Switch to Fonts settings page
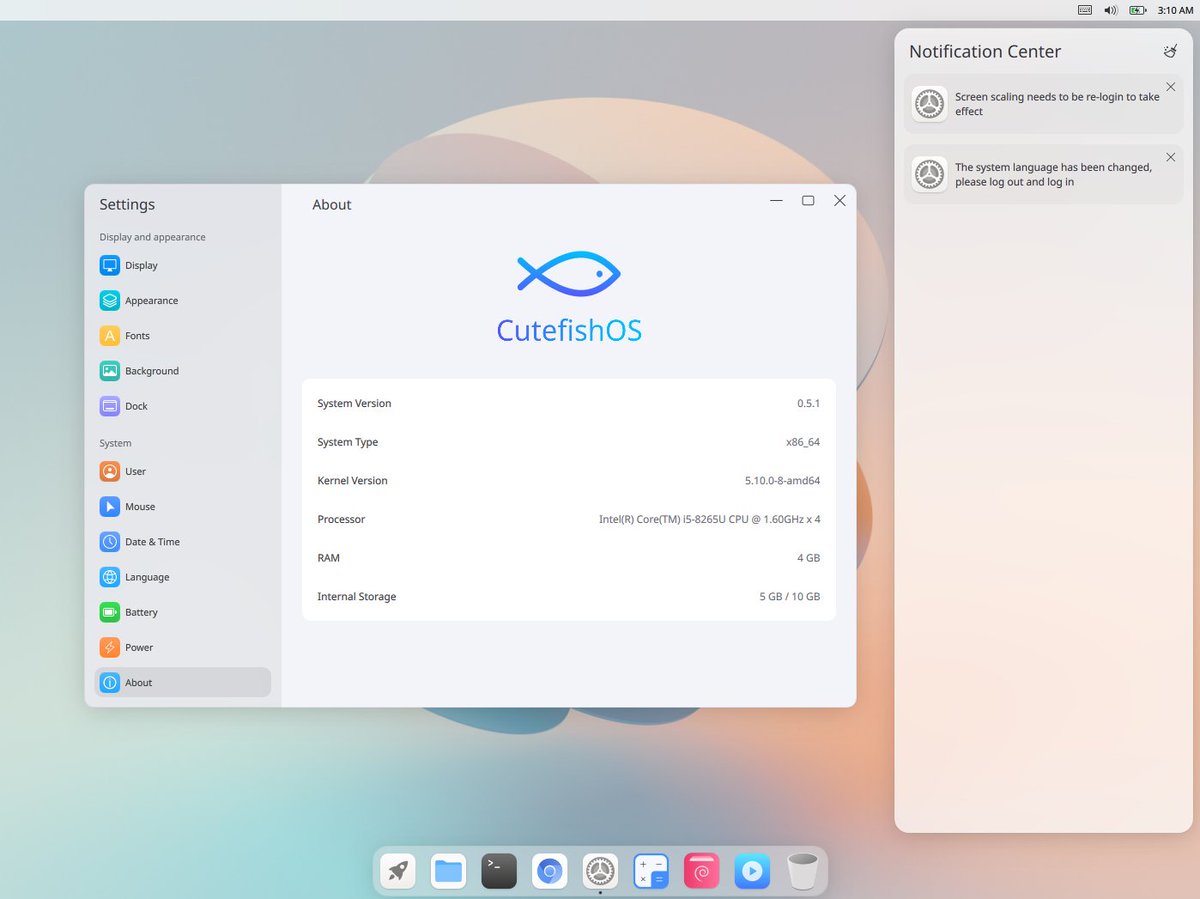Image resolution: width=1200 pixels, height=899 pixels. pyautogui.click(x=183, y=336)
